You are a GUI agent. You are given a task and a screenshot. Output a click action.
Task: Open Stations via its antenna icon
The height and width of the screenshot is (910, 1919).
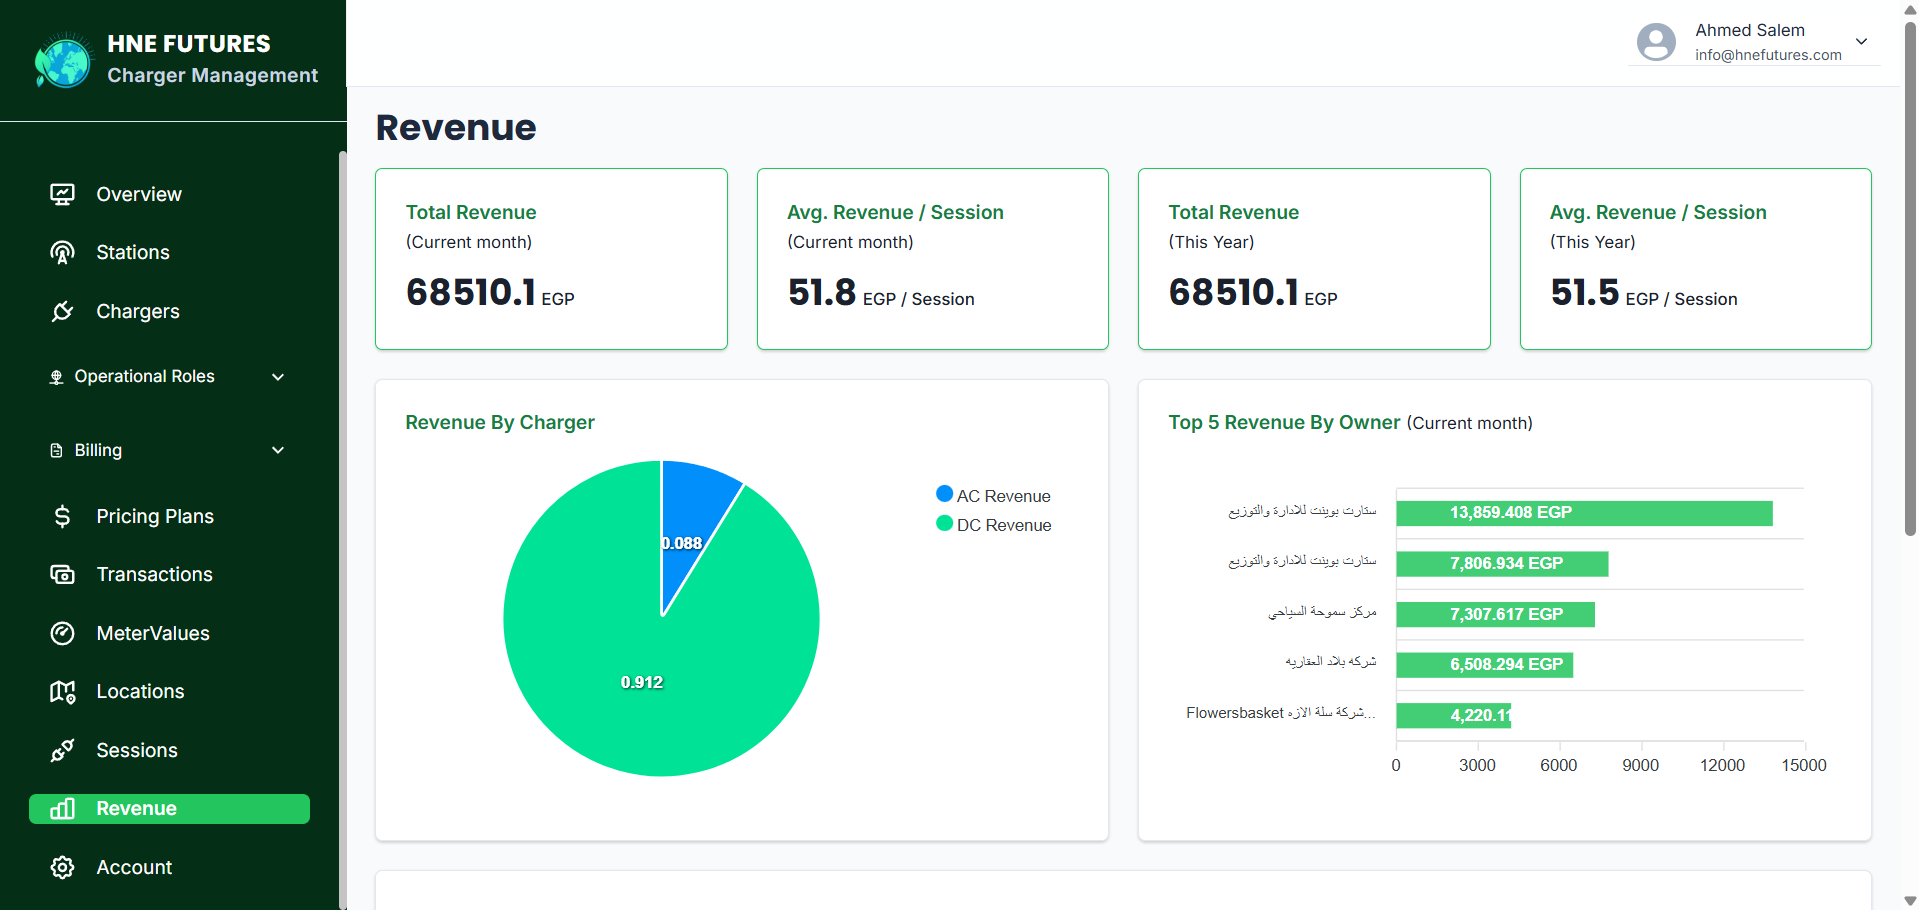[62, 252]
